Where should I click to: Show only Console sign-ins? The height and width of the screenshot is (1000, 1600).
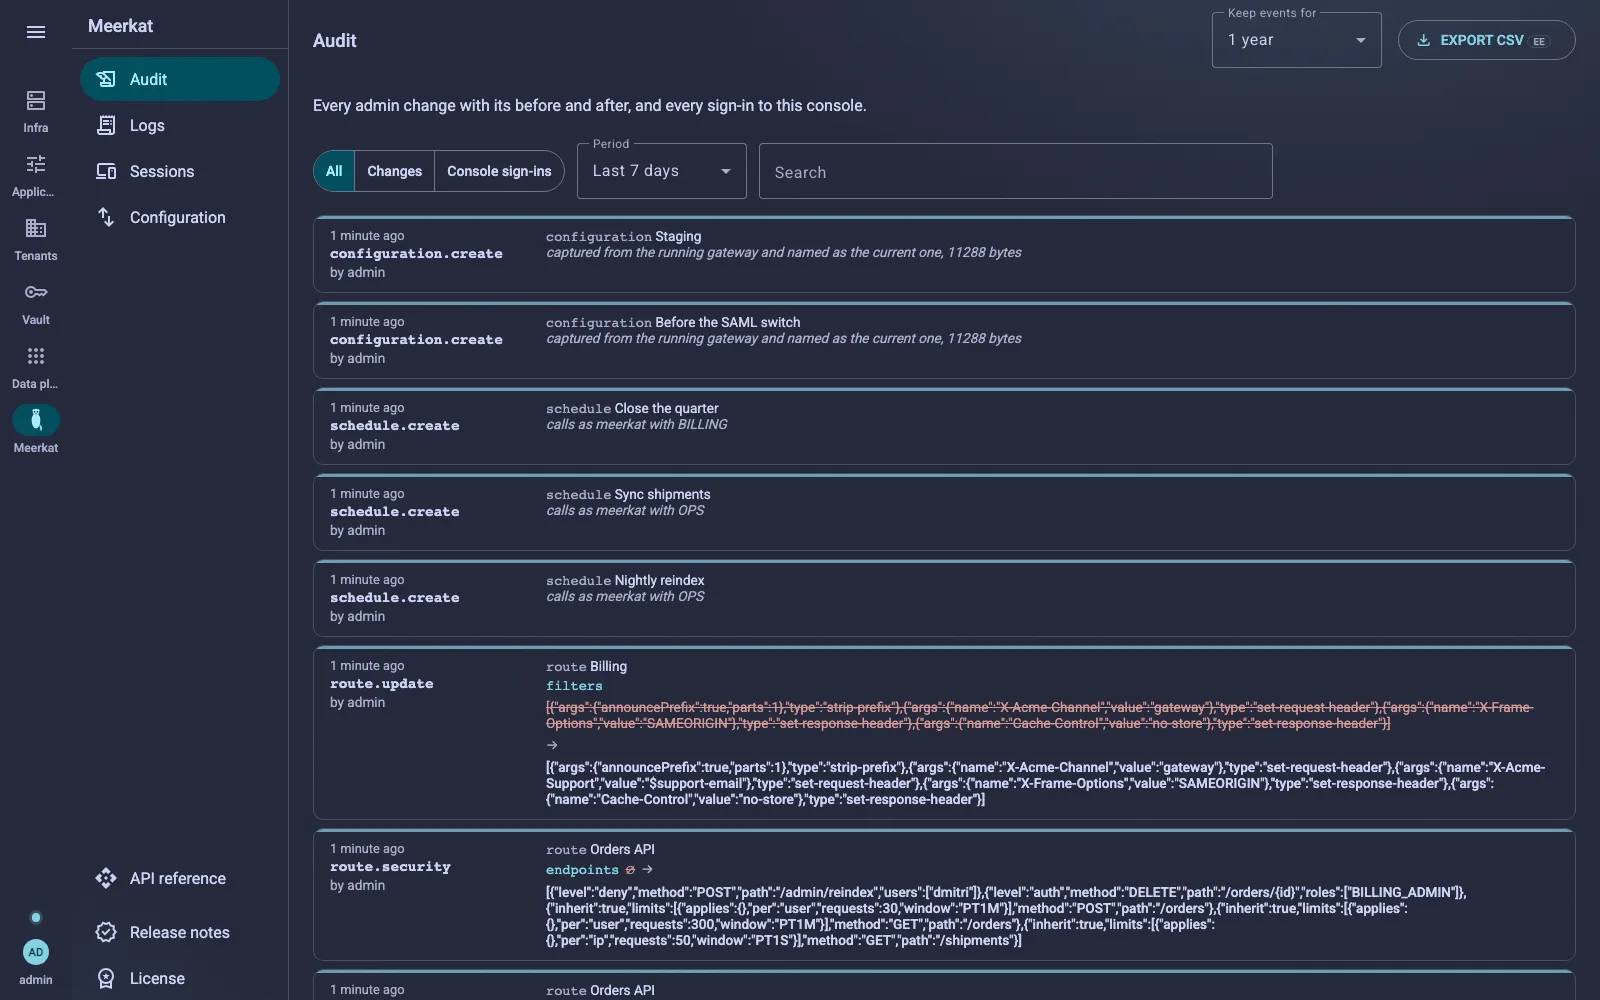[x=499, y=171]
